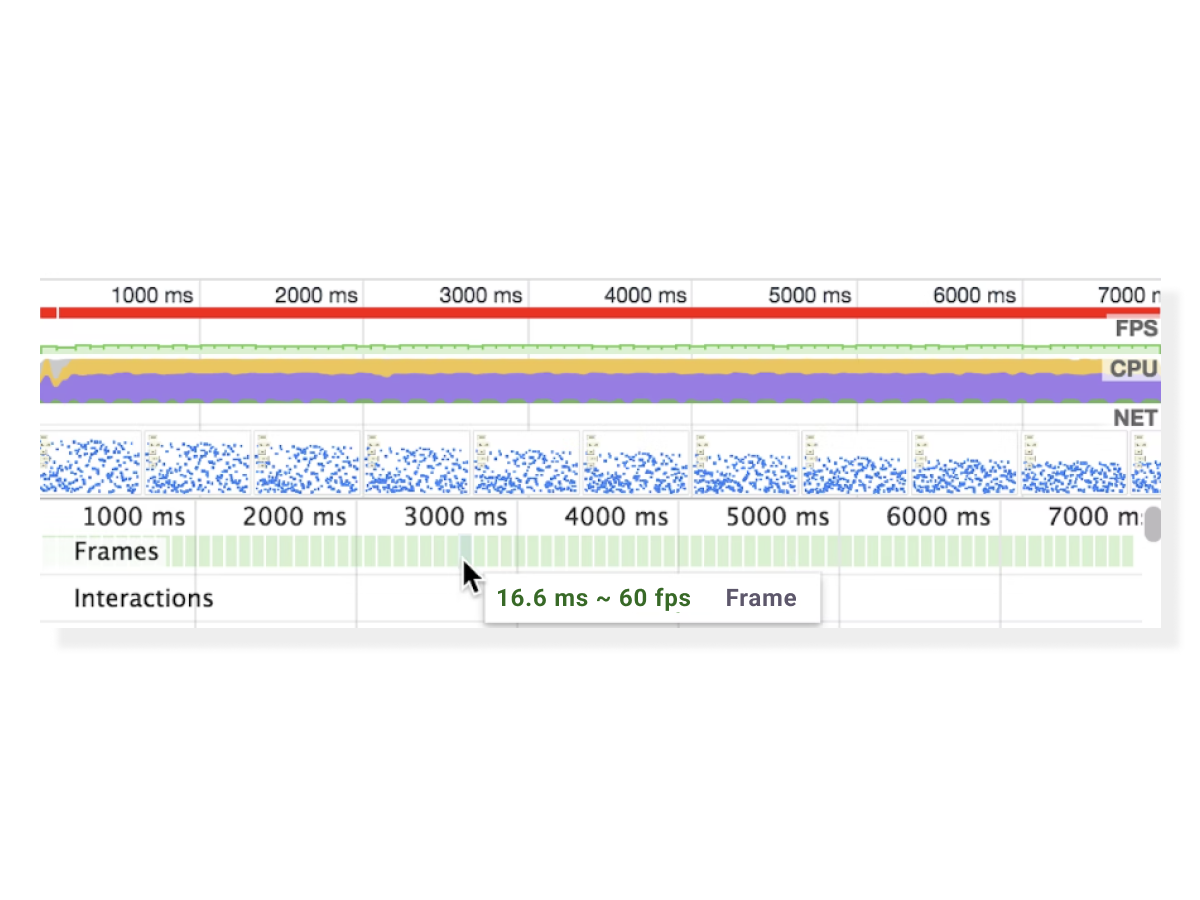Click the 5000 ms ruler label
1200x900 pixels.
pos(809,295)
